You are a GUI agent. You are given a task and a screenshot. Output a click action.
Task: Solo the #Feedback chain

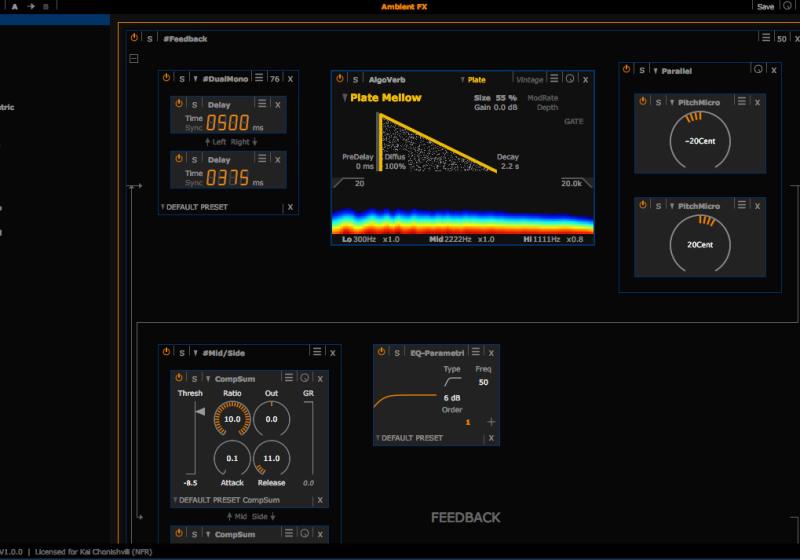click(x=150, y=38)
